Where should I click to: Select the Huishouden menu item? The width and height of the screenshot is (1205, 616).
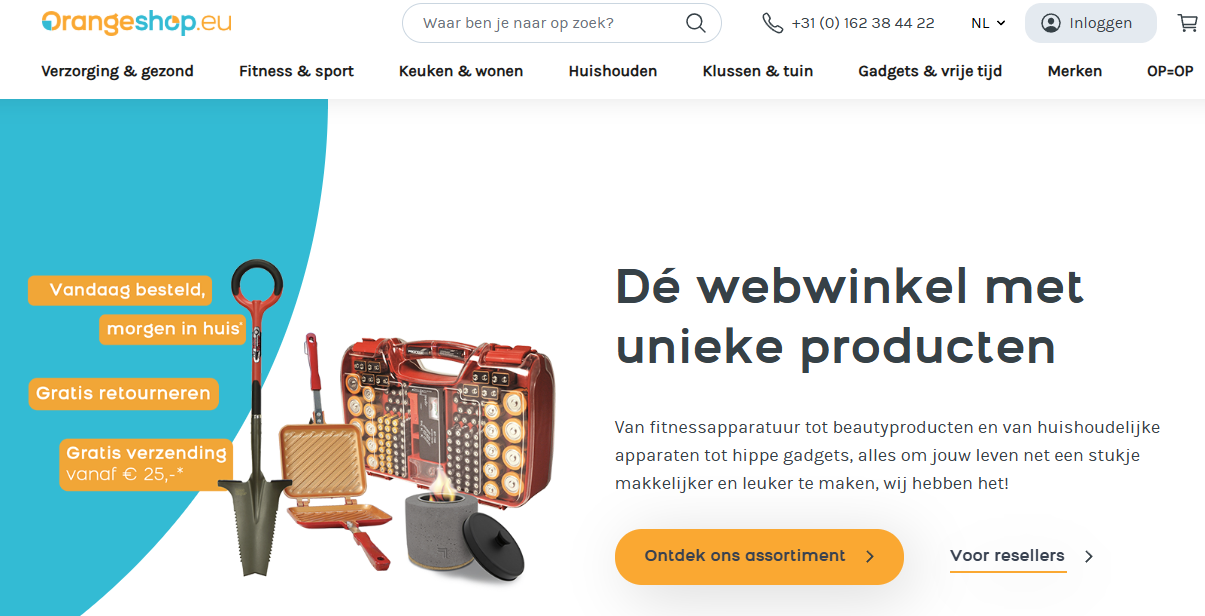[x=613, y=71]
